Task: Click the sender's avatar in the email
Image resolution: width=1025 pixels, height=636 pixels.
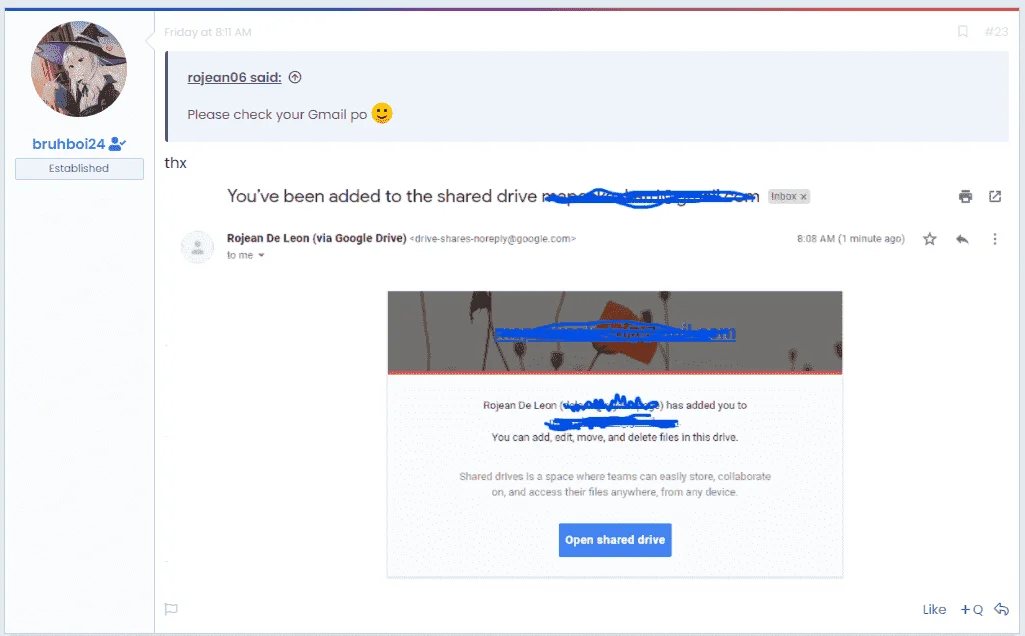Action: coord(197,247)
